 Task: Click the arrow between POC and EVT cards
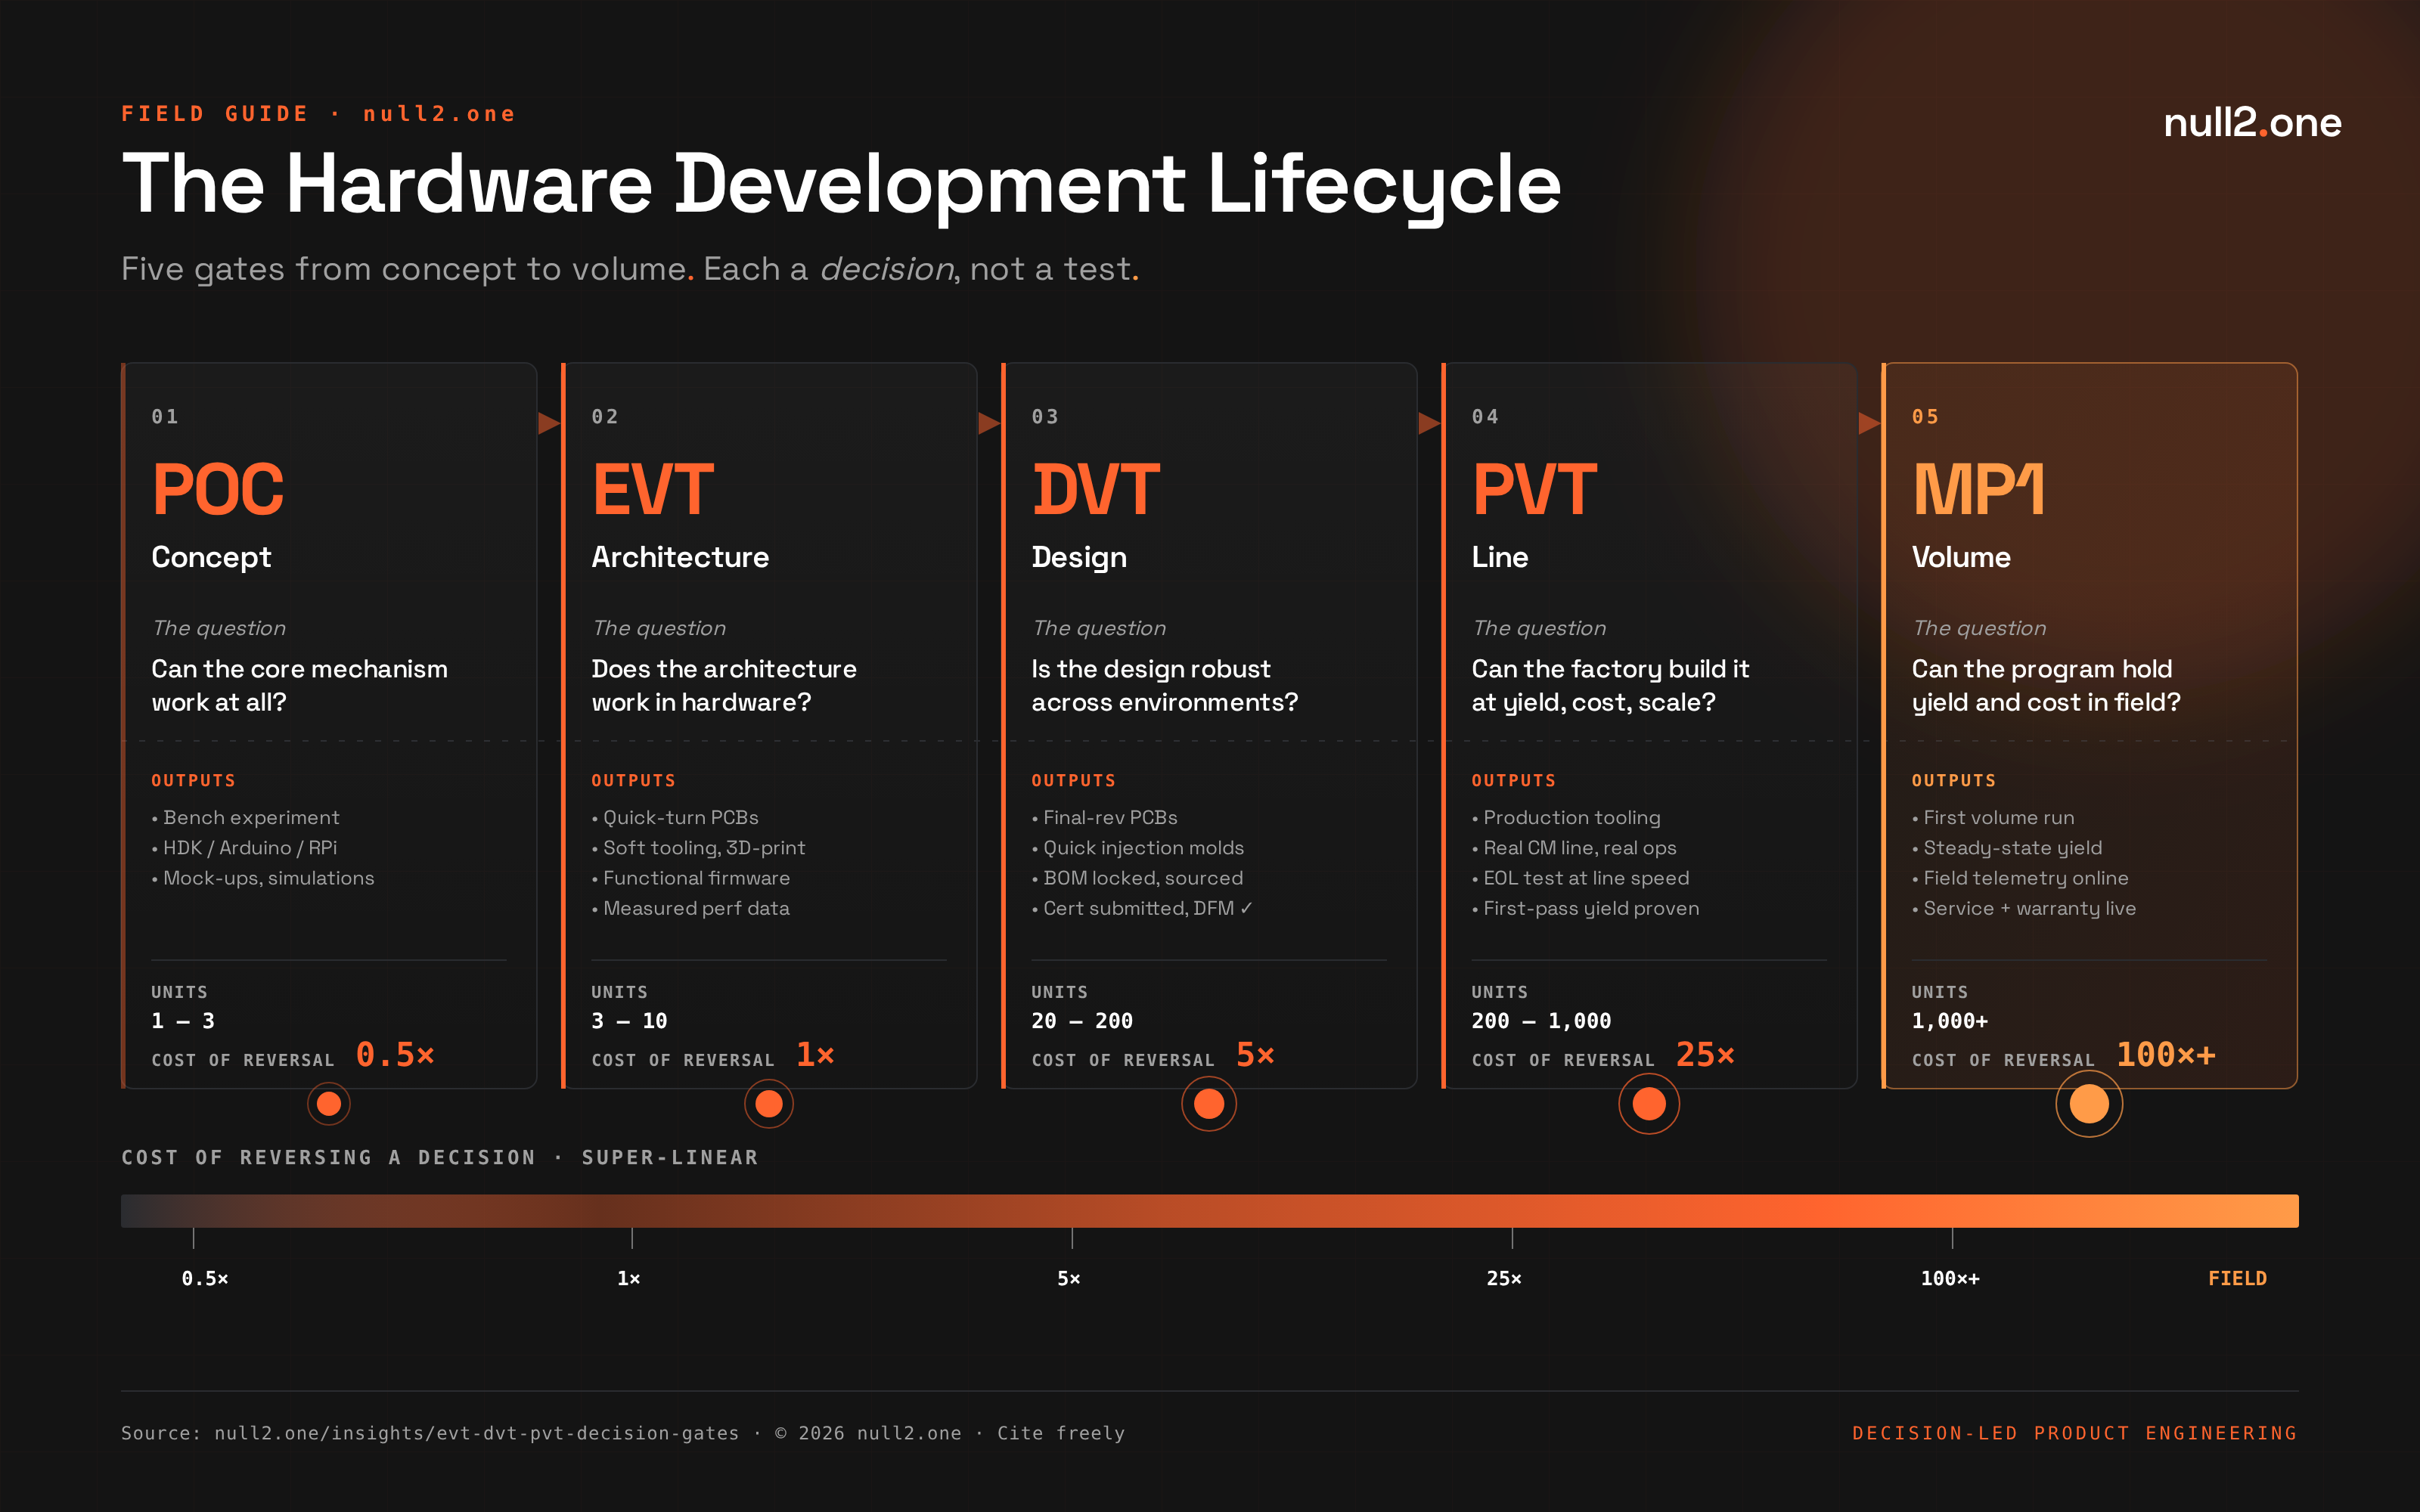[549, 423]
